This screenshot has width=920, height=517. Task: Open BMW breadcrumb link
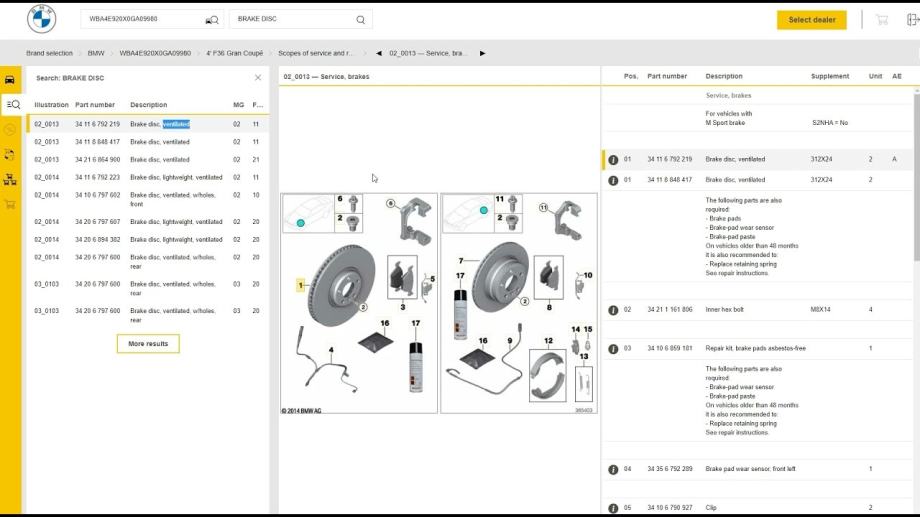(96, 53)
